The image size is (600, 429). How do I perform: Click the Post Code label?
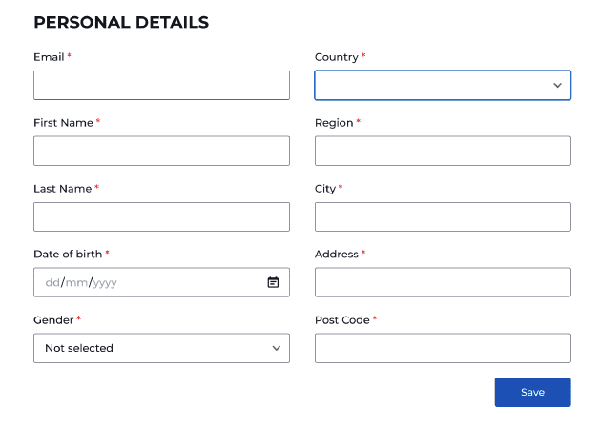point(342,320)
